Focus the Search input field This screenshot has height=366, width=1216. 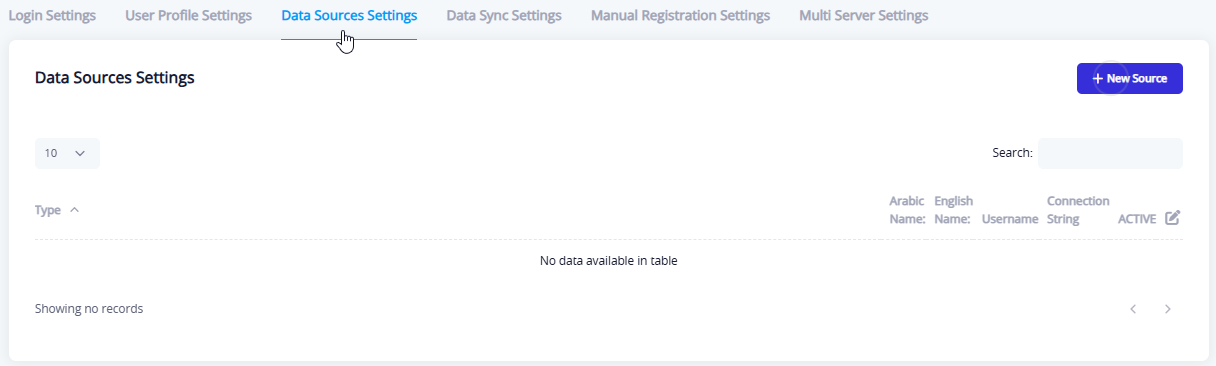(1110, 153)
